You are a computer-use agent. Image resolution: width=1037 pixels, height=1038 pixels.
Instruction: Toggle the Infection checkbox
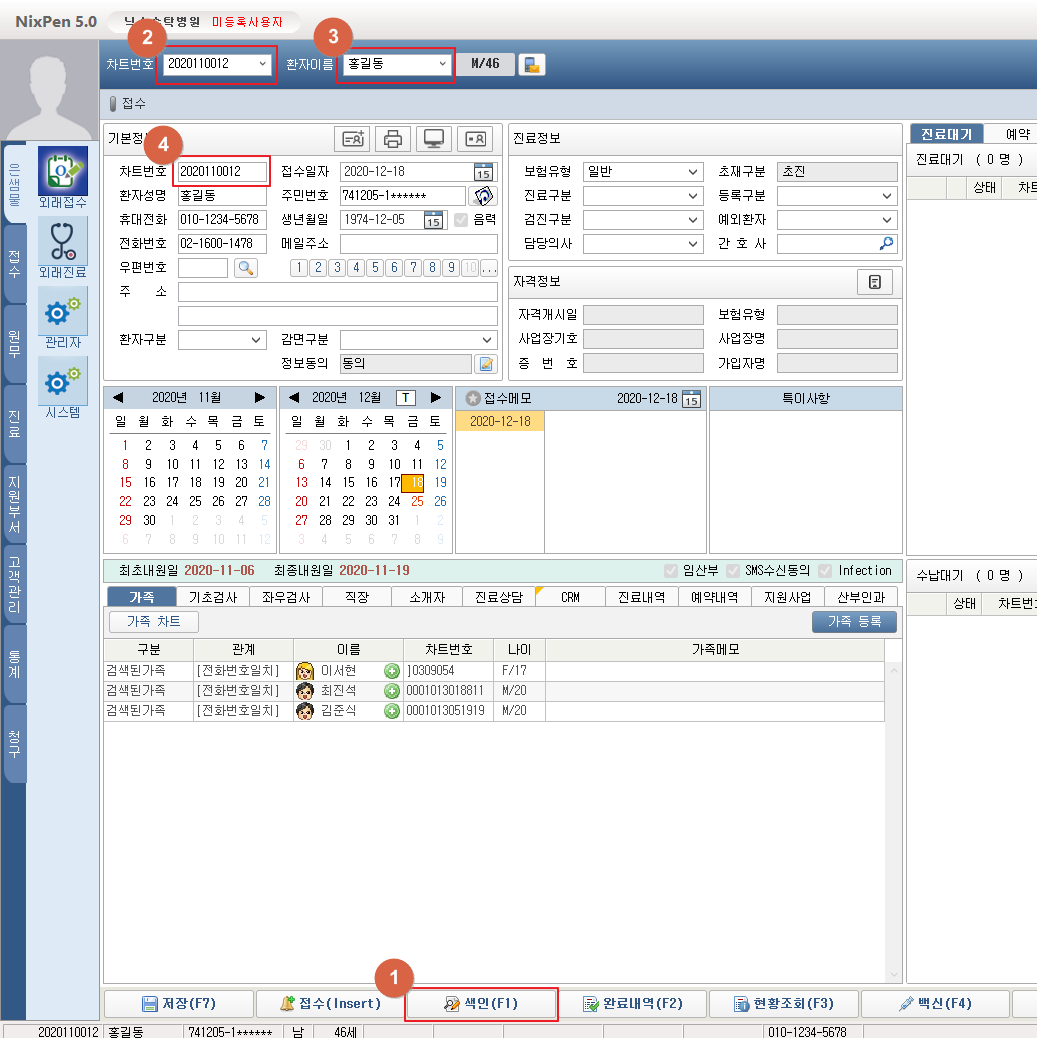pos(826,571)
